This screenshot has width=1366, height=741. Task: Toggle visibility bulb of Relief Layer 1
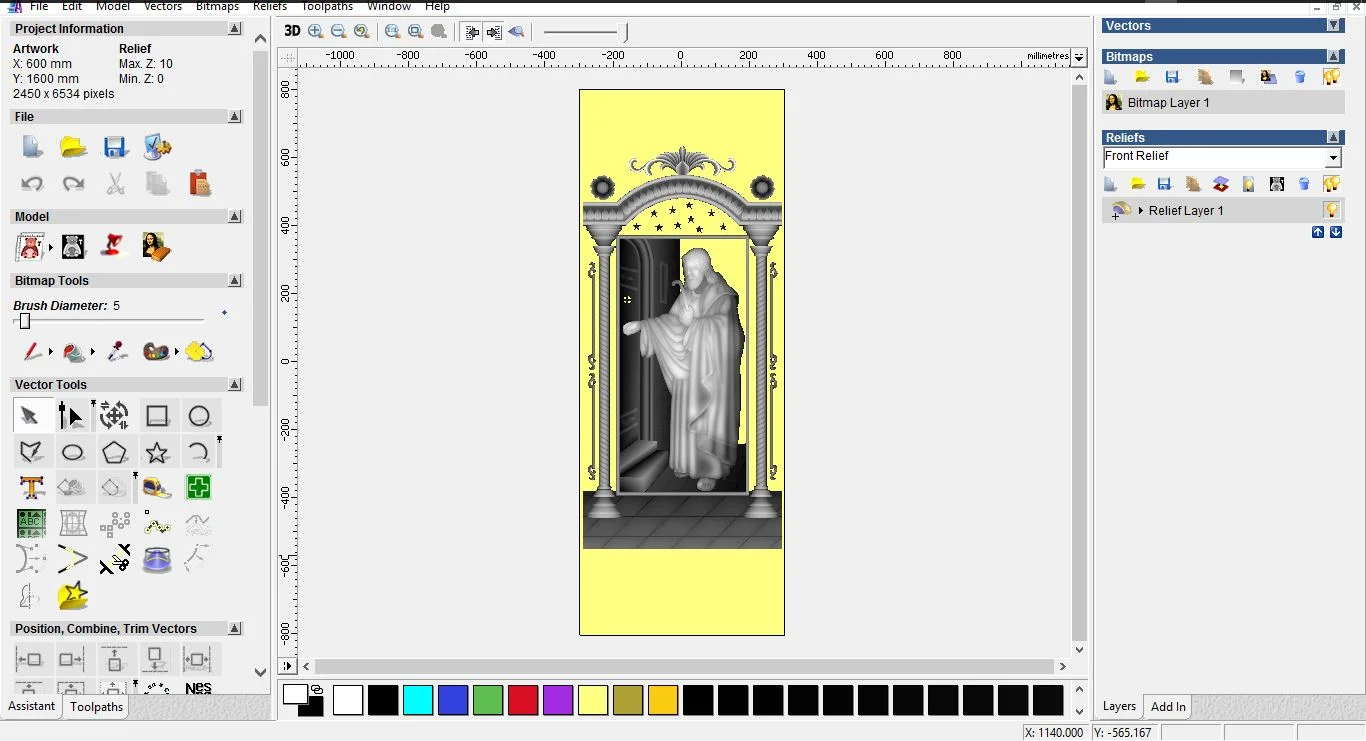(1331, 210)
